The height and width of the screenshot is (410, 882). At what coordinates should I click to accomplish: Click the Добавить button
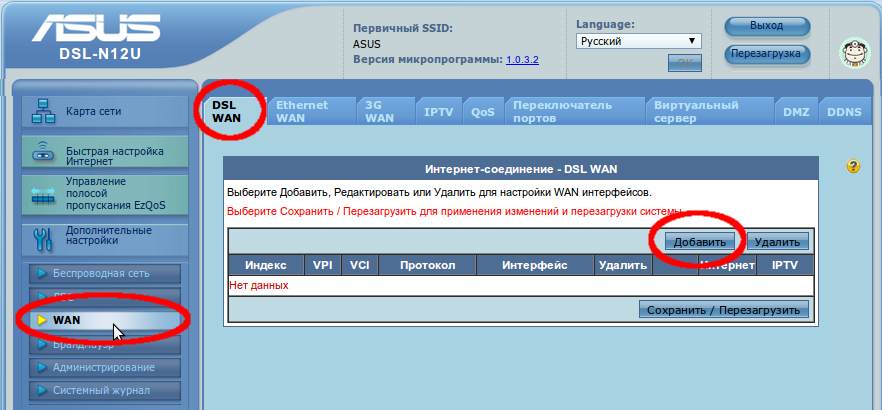click(x=700, y=242)
